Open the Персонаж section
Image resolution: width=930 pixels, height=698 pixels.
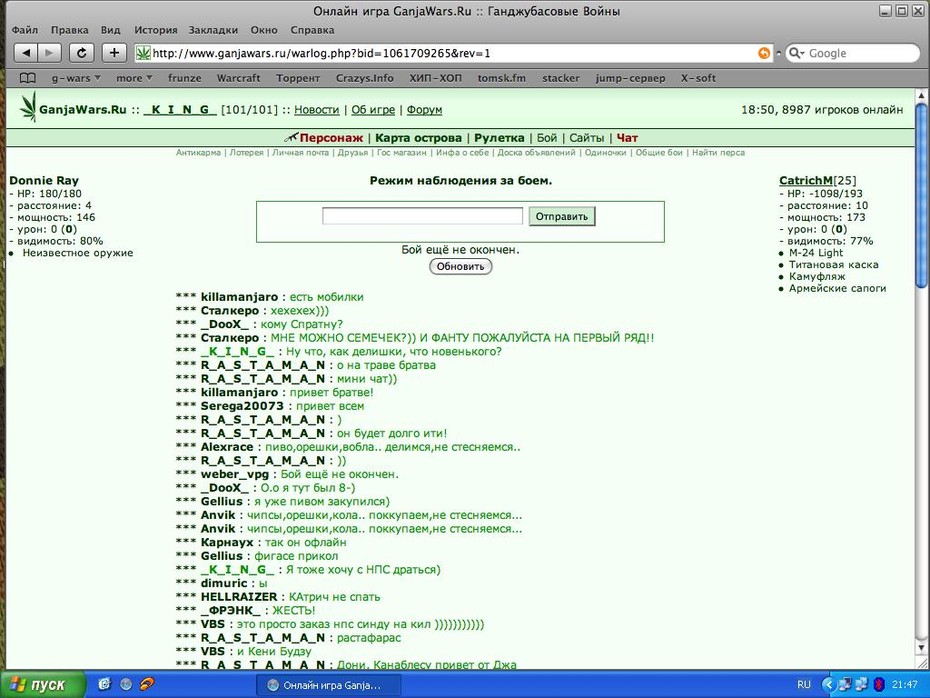click(x=331, y=138)
